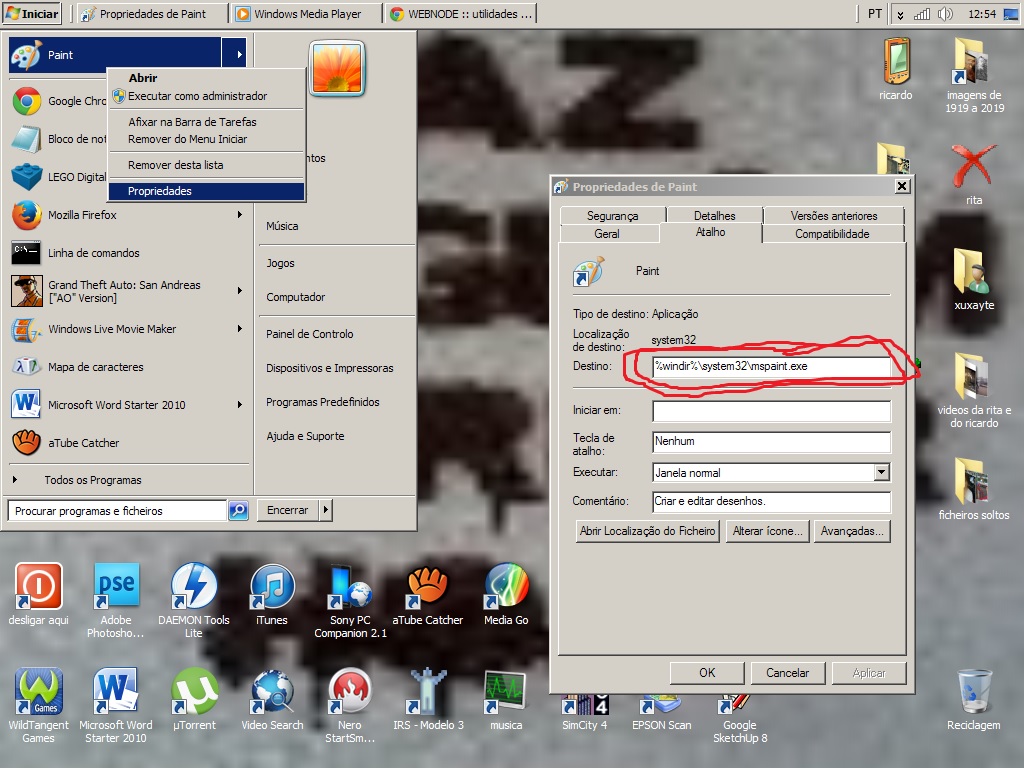1024x768 pixels.
Task: Click the volume speaker tray icon
Action: 945,14
